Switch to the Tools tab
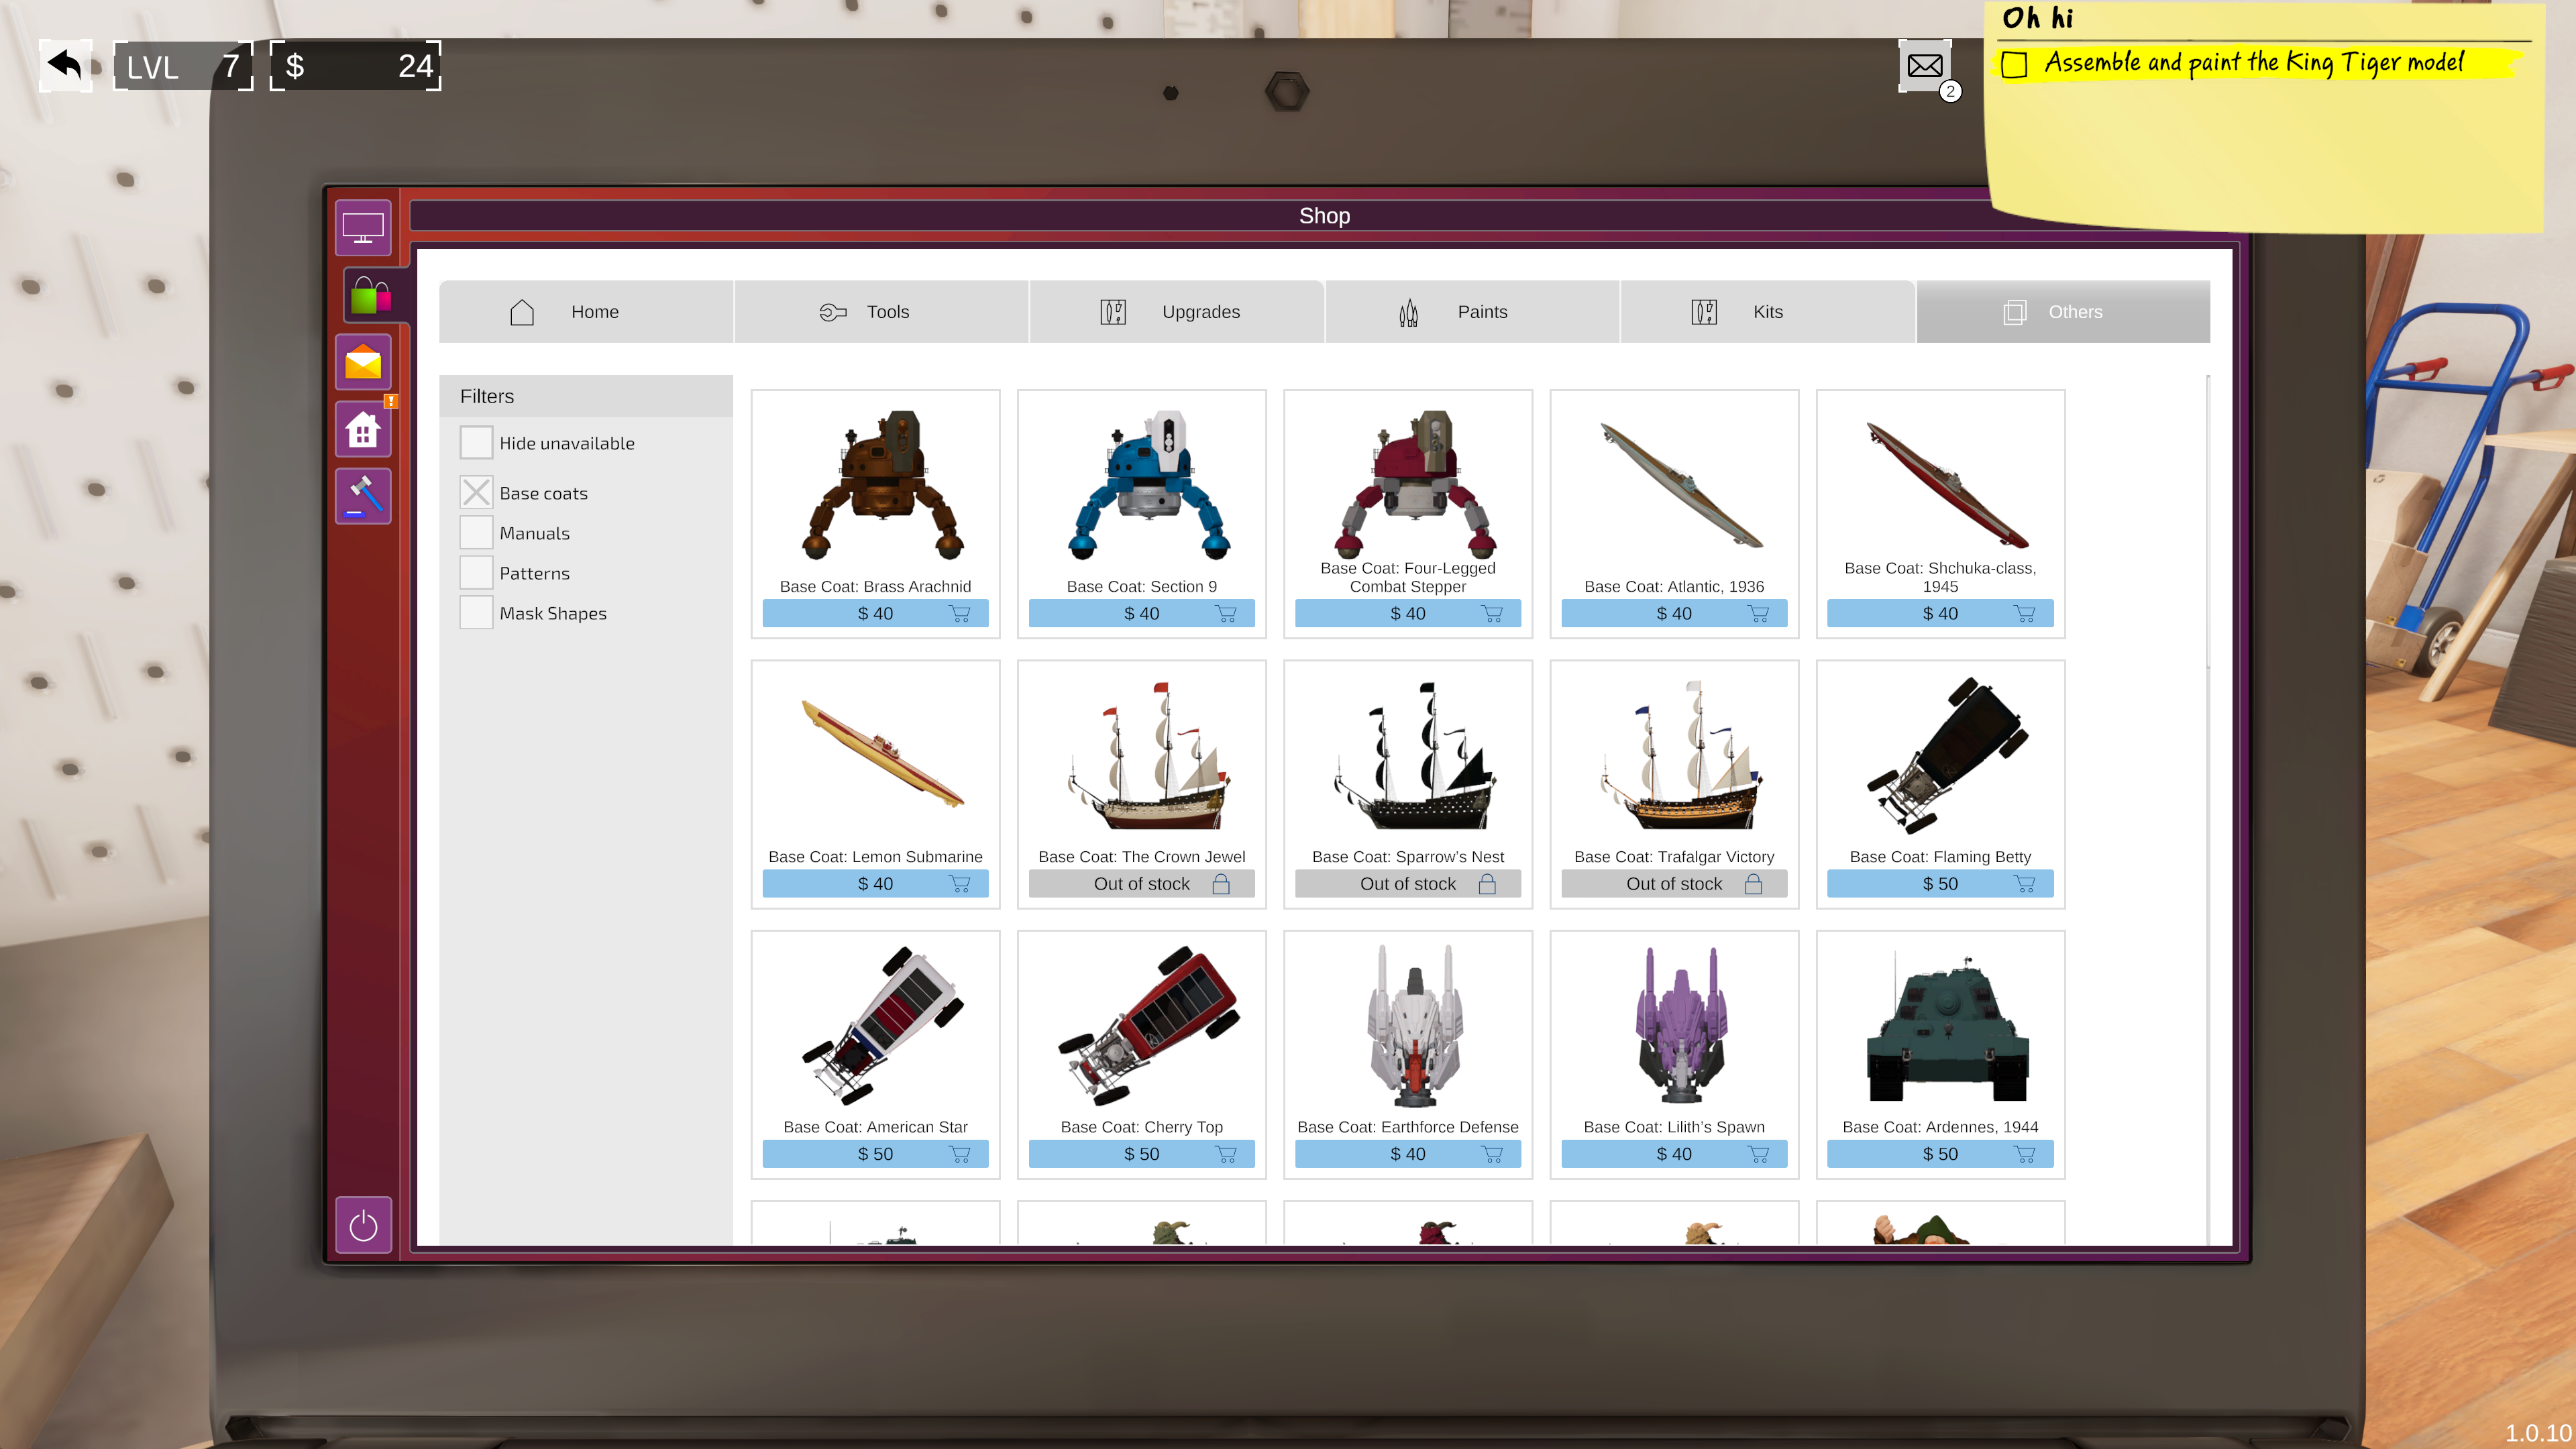The width and height of the screenshot is (2576, 1449). click(882, 312)
